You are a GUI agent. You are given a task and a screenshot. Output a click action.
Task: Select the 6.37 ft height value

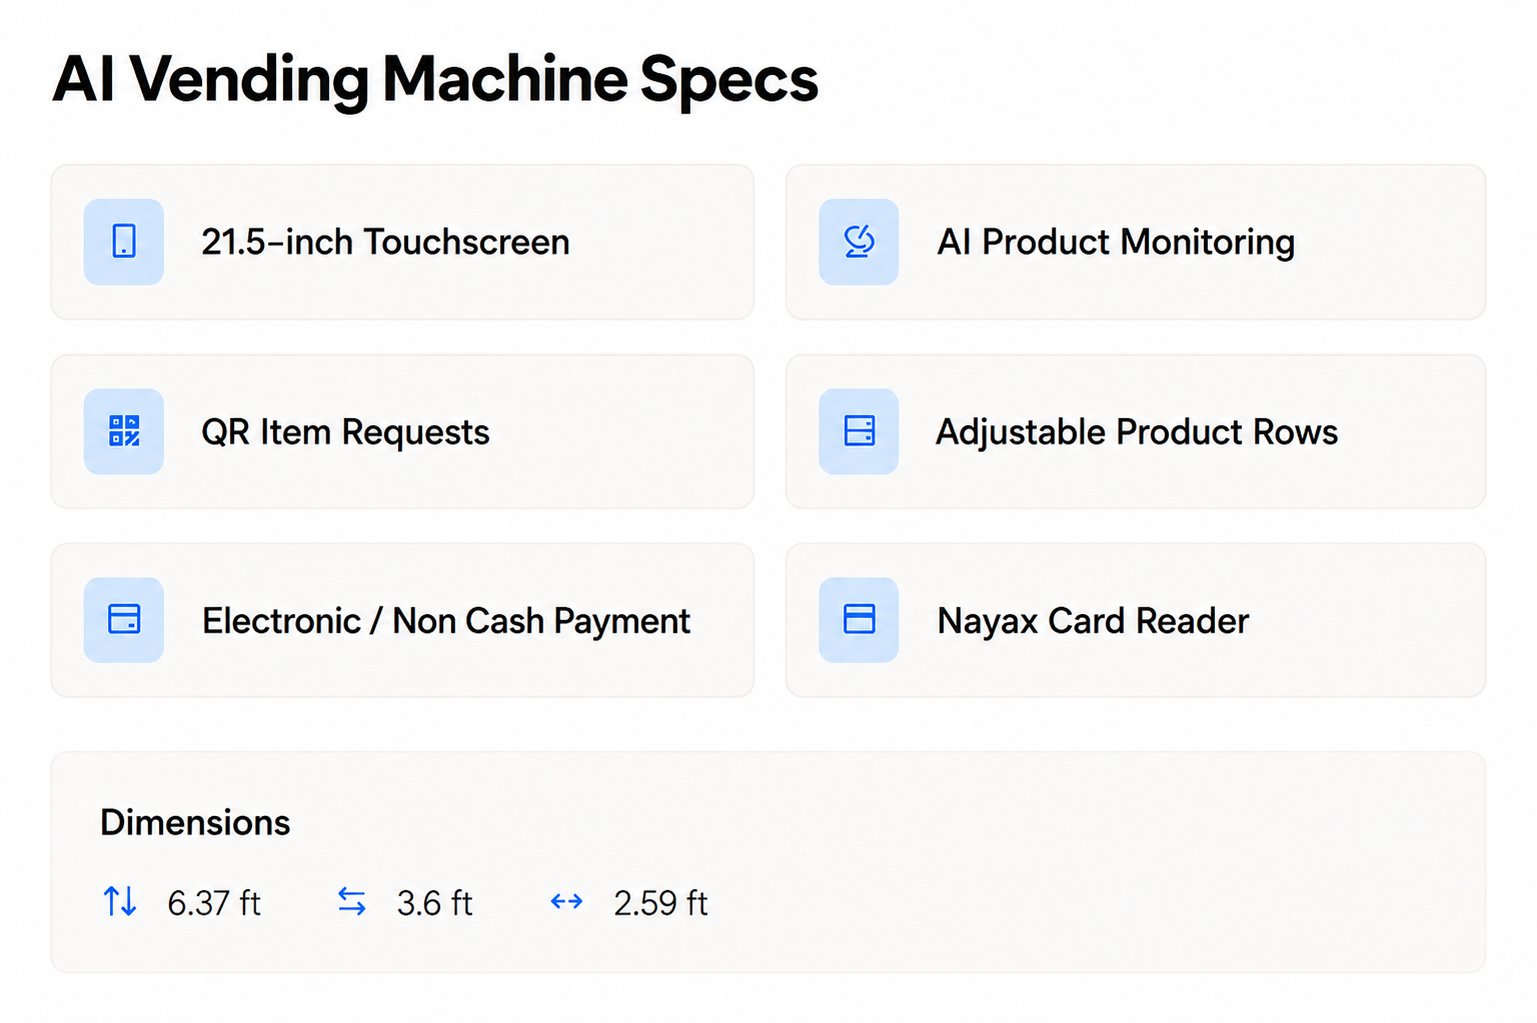(214, 903)
